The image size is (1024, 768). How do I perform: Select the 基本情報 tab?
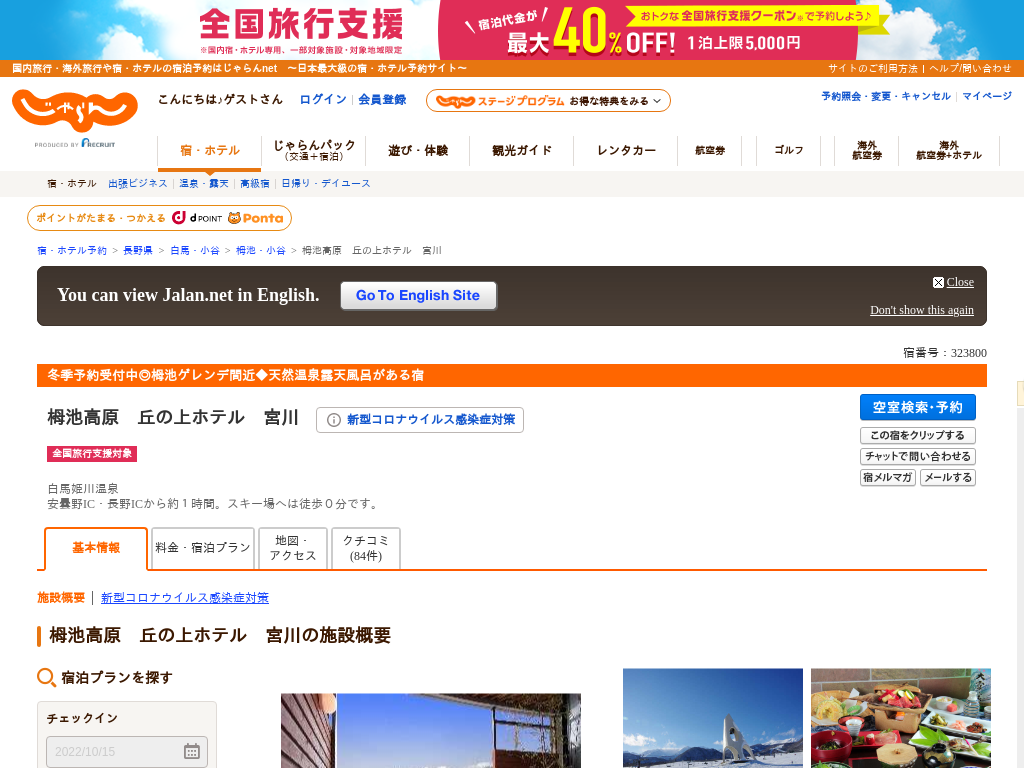click(x=96, y=549)
